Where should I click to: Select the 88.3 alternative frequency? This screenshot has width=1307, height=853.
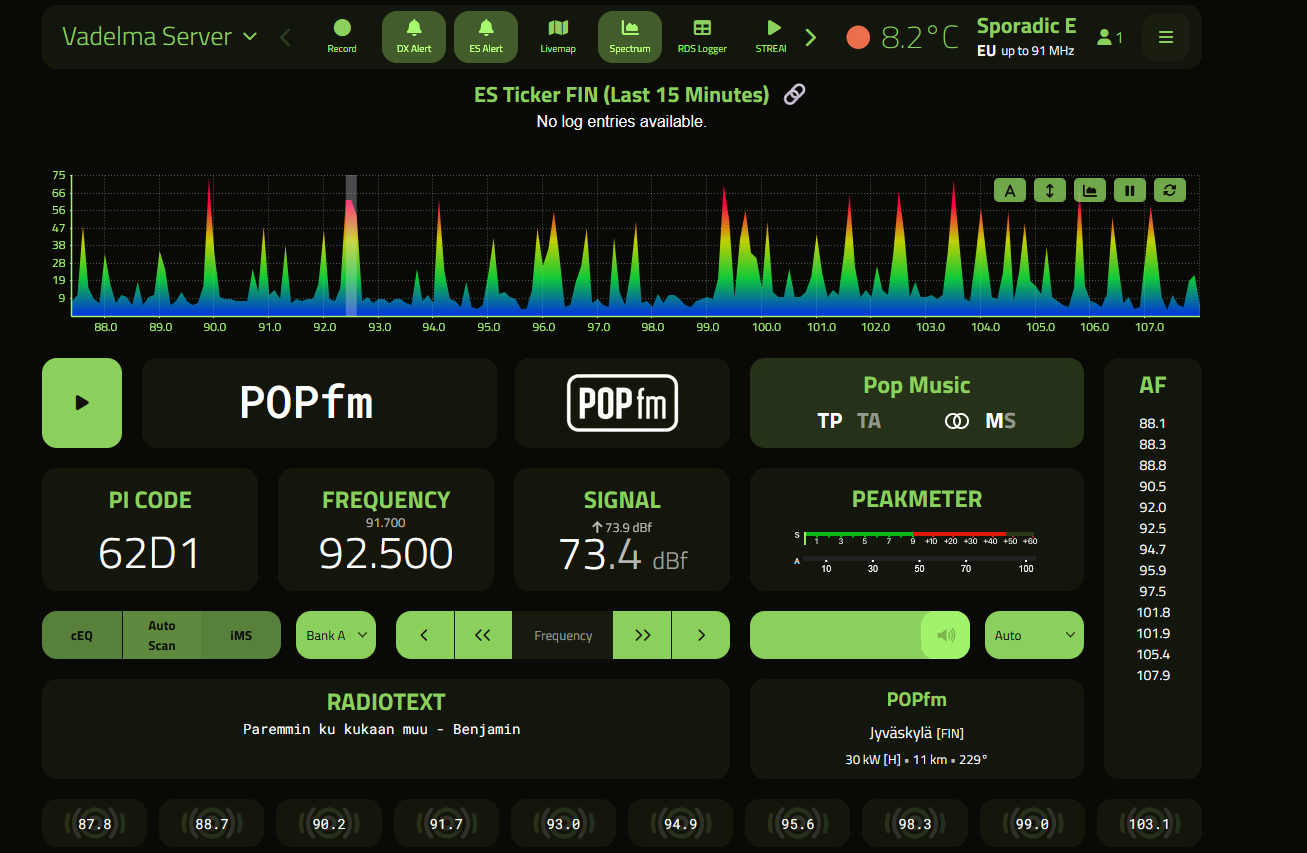(x=1152, y=444)
